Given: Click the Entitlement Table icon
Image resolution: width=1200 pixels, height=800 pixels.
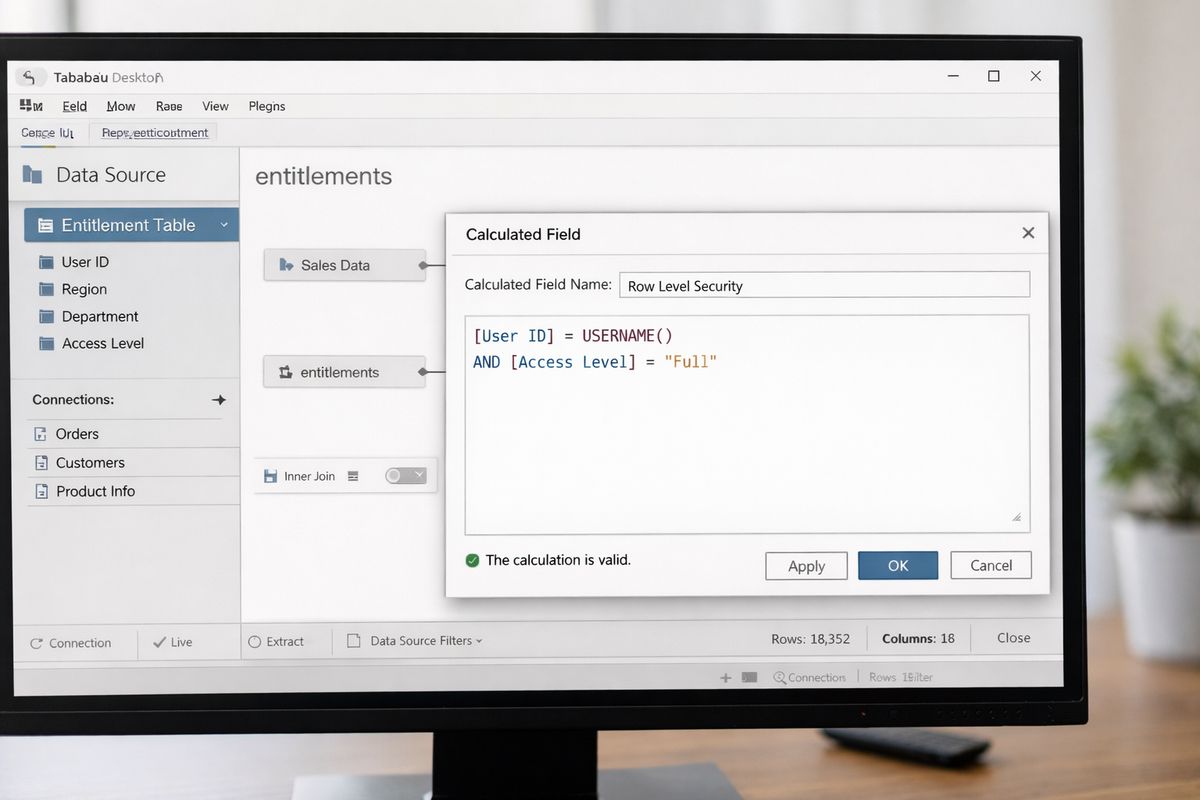Looking at the screenshot, I should coord(45,226).
